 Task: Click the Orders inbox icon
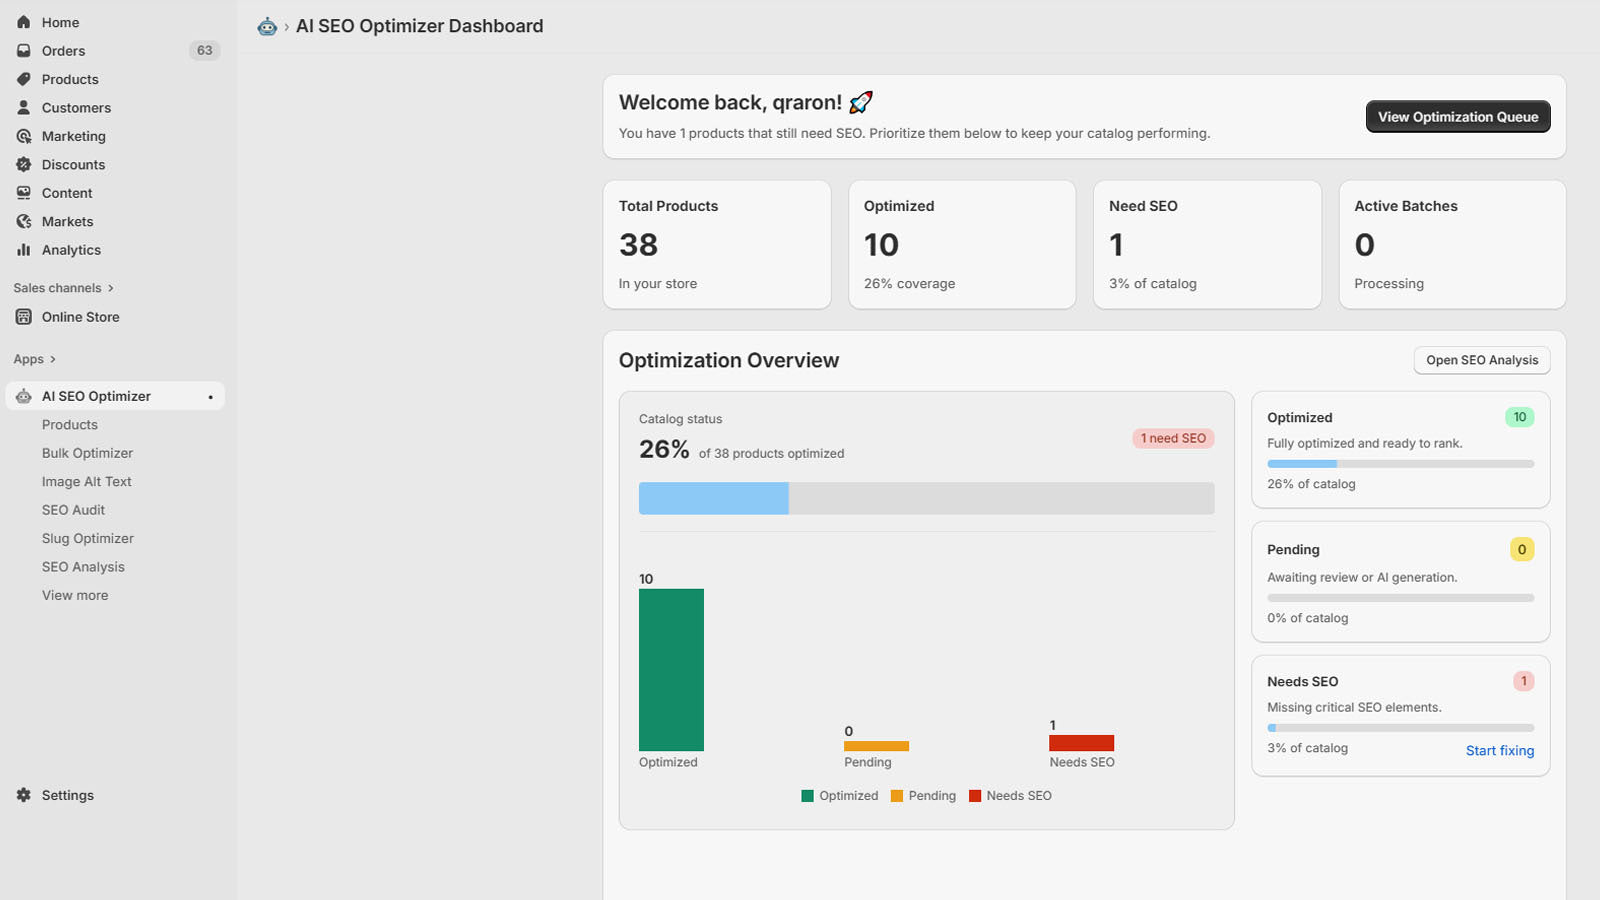click(x=24, y=51)
